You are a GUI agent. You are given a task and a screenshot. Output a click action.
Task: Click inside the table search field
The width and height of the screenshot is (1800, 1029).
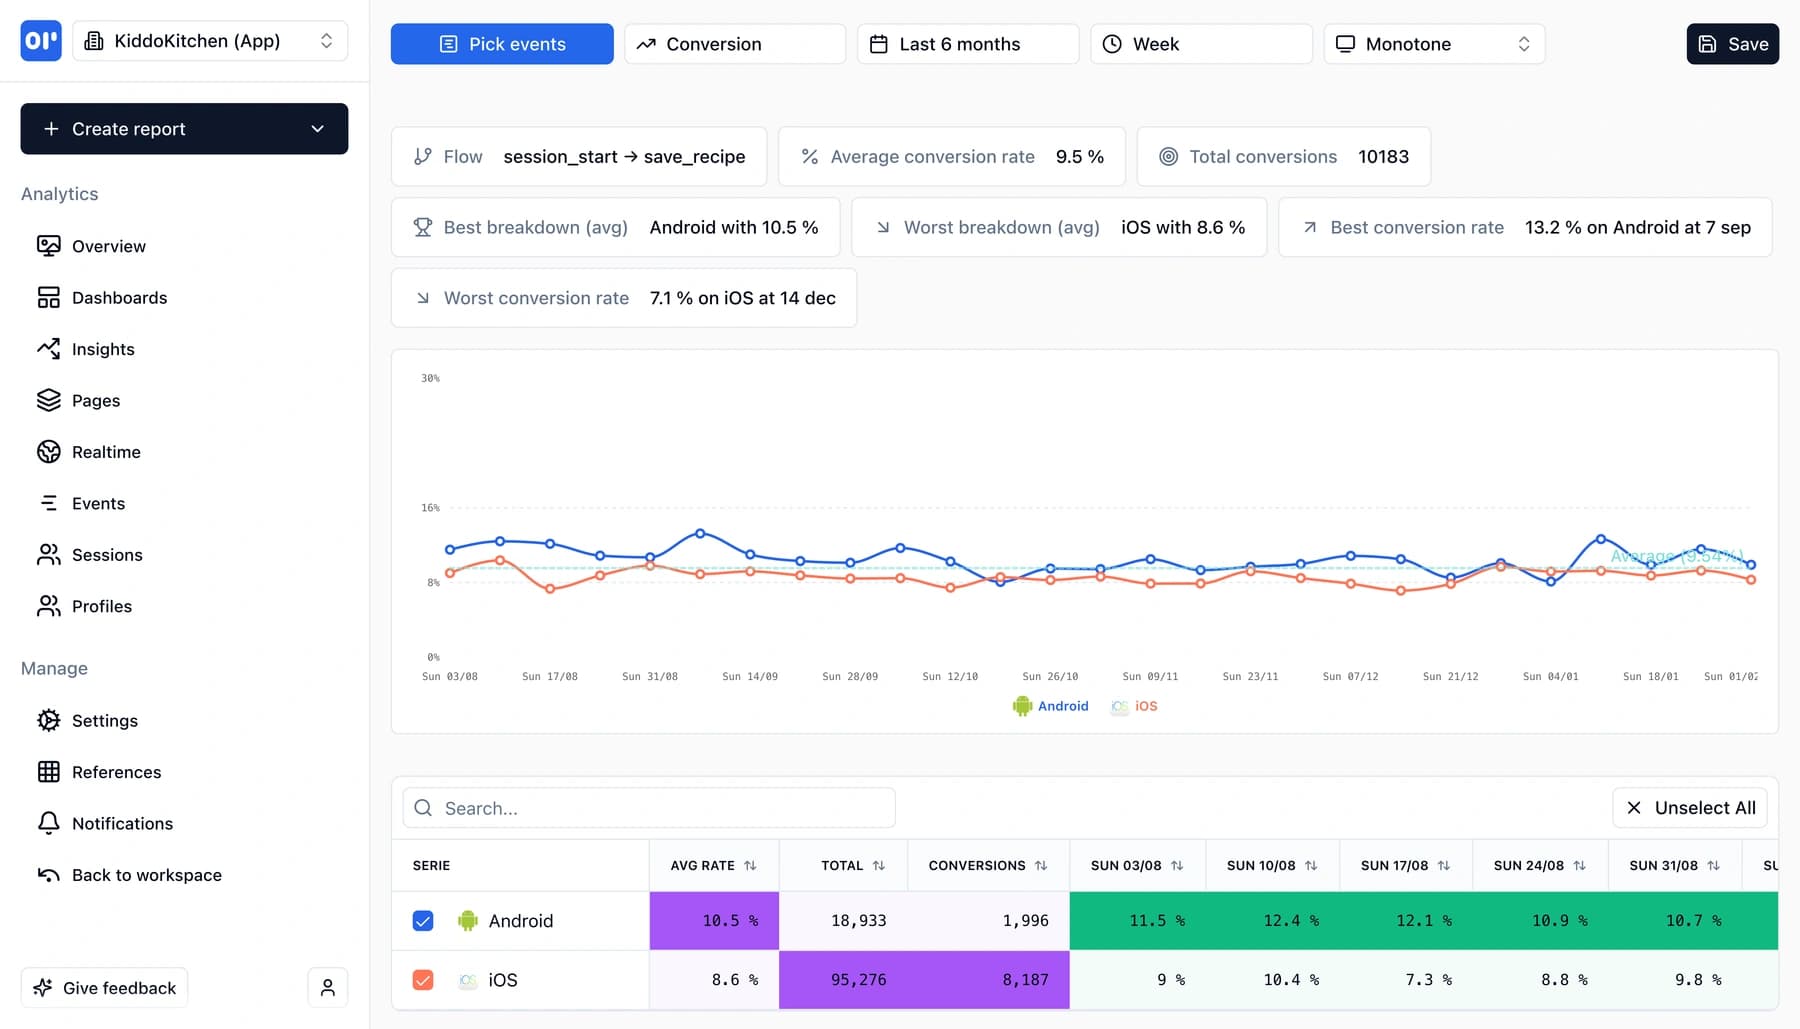648,807
